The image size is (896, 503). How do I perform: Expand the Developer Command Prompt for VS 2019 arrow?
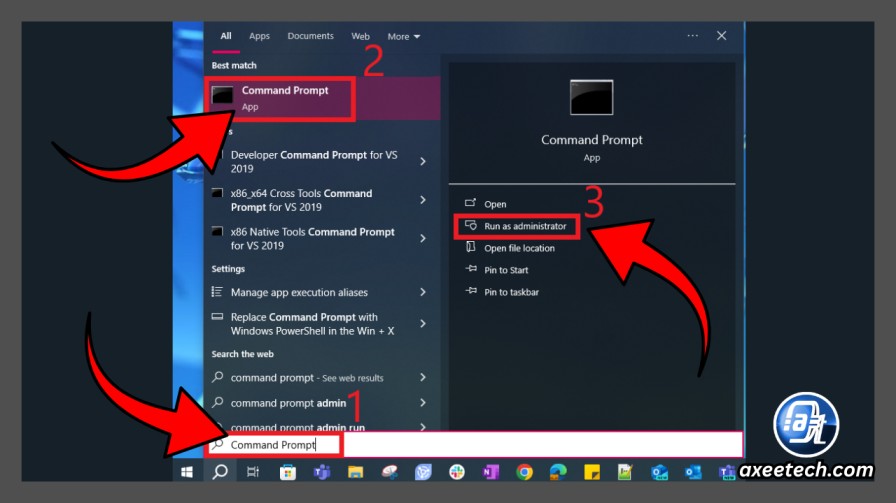click(x=423, y=162)
